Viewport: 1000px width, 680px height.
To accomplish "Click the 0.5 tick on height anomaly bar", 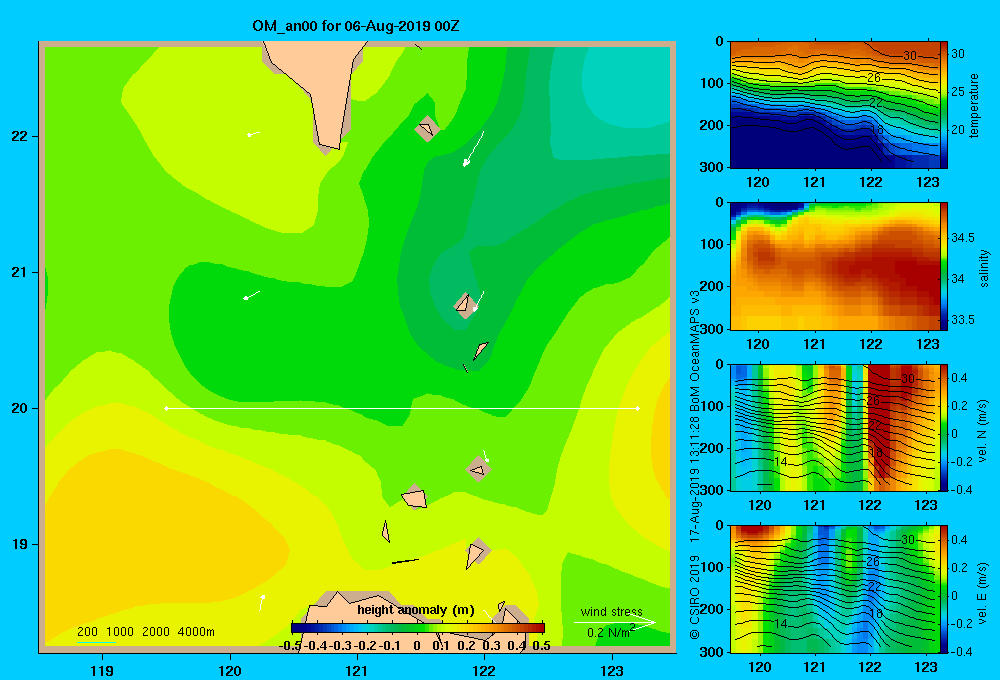I will tap(541, 646).
